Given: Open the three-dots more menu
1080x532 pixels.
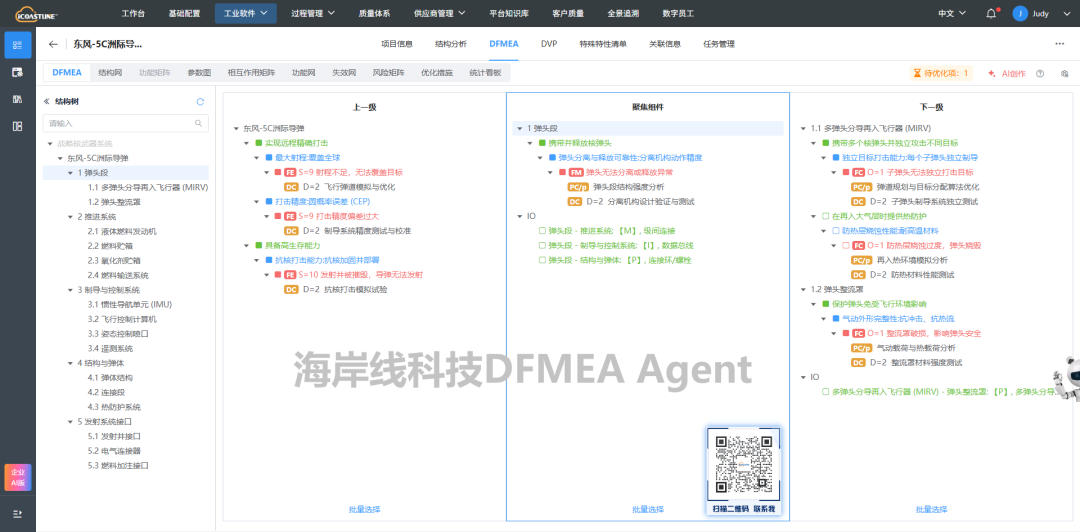Looking at the screenshot, I should point(1060,44).
